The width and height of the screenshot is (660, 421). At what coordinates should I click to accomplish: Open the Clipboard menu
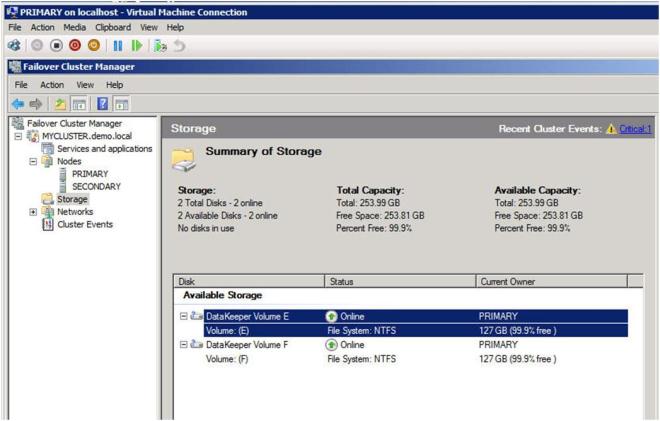[x=113, y=27]
